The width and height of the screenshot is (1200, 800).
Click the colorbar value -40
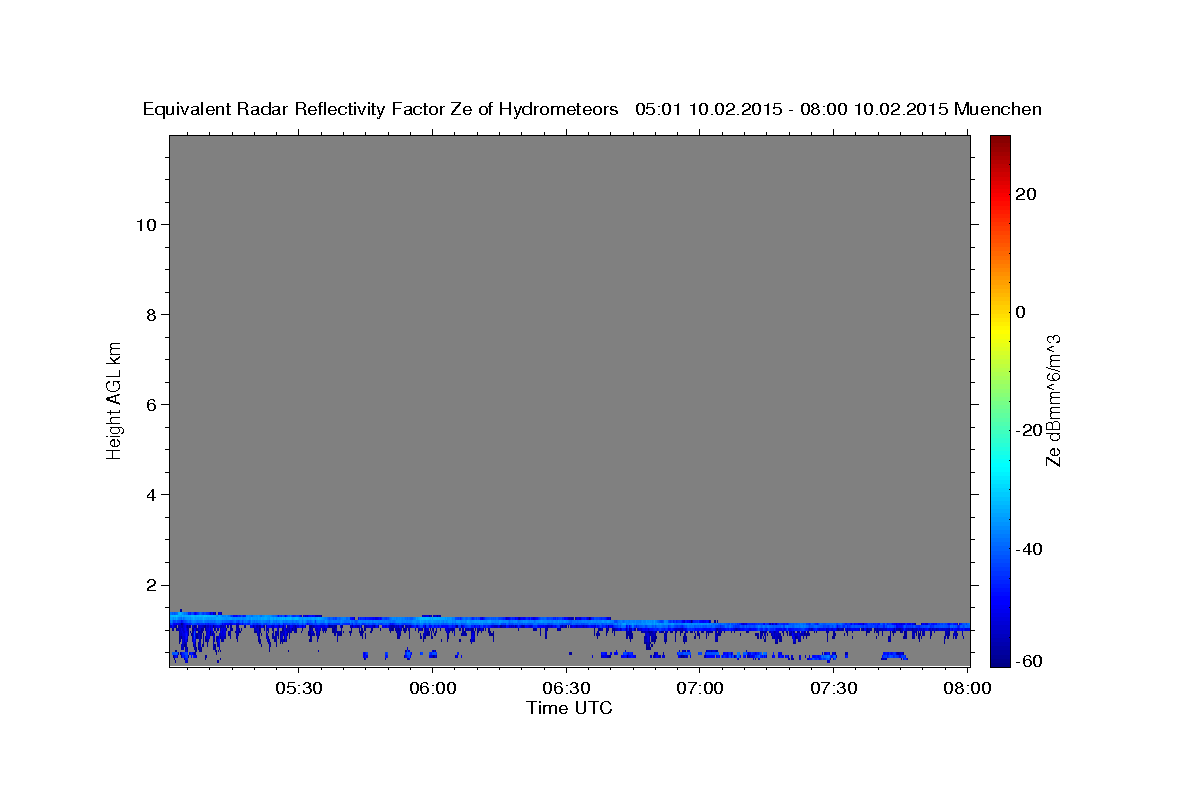tap(1029, 548)
